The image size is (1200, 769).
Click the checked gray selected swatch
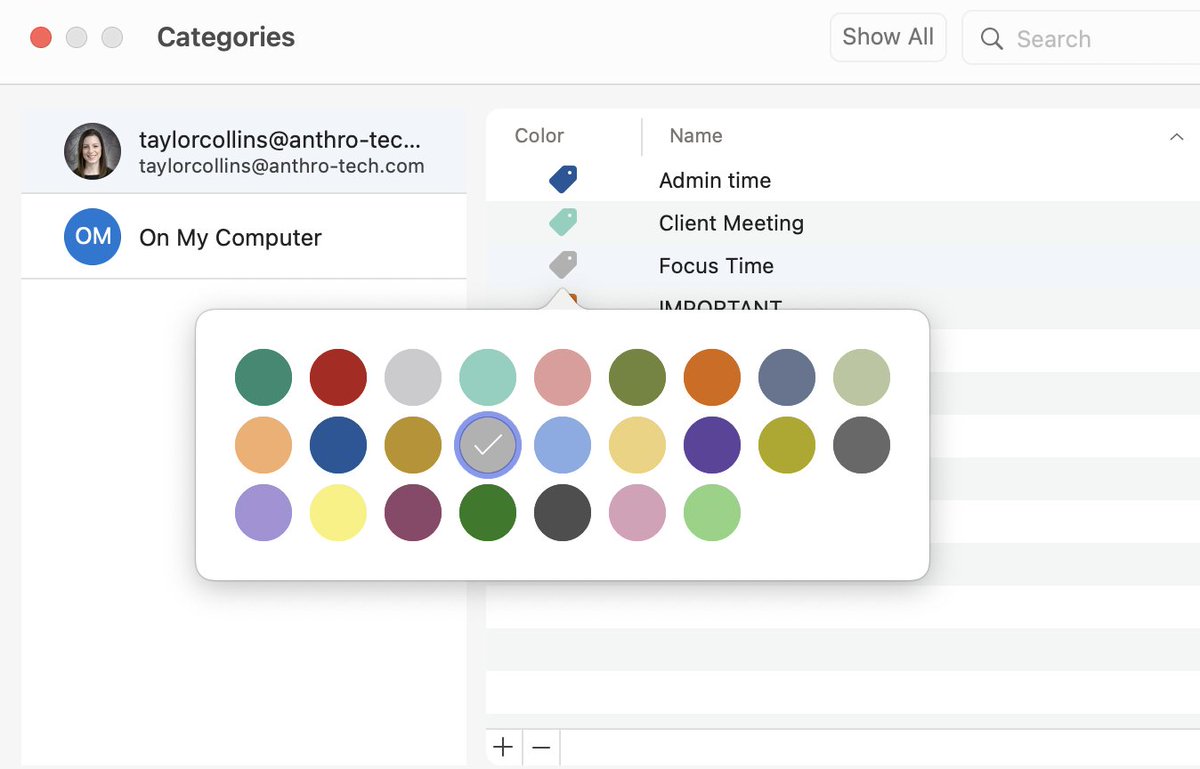point(488,445)
